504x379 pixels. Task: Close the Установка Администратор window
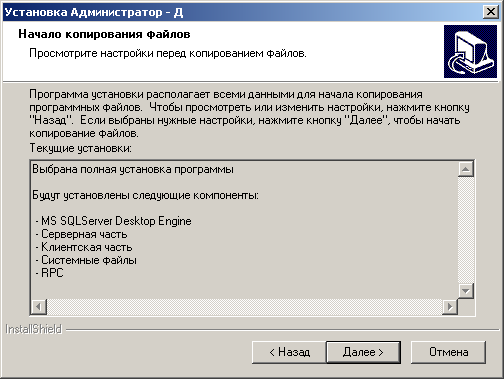pos(491,12)
